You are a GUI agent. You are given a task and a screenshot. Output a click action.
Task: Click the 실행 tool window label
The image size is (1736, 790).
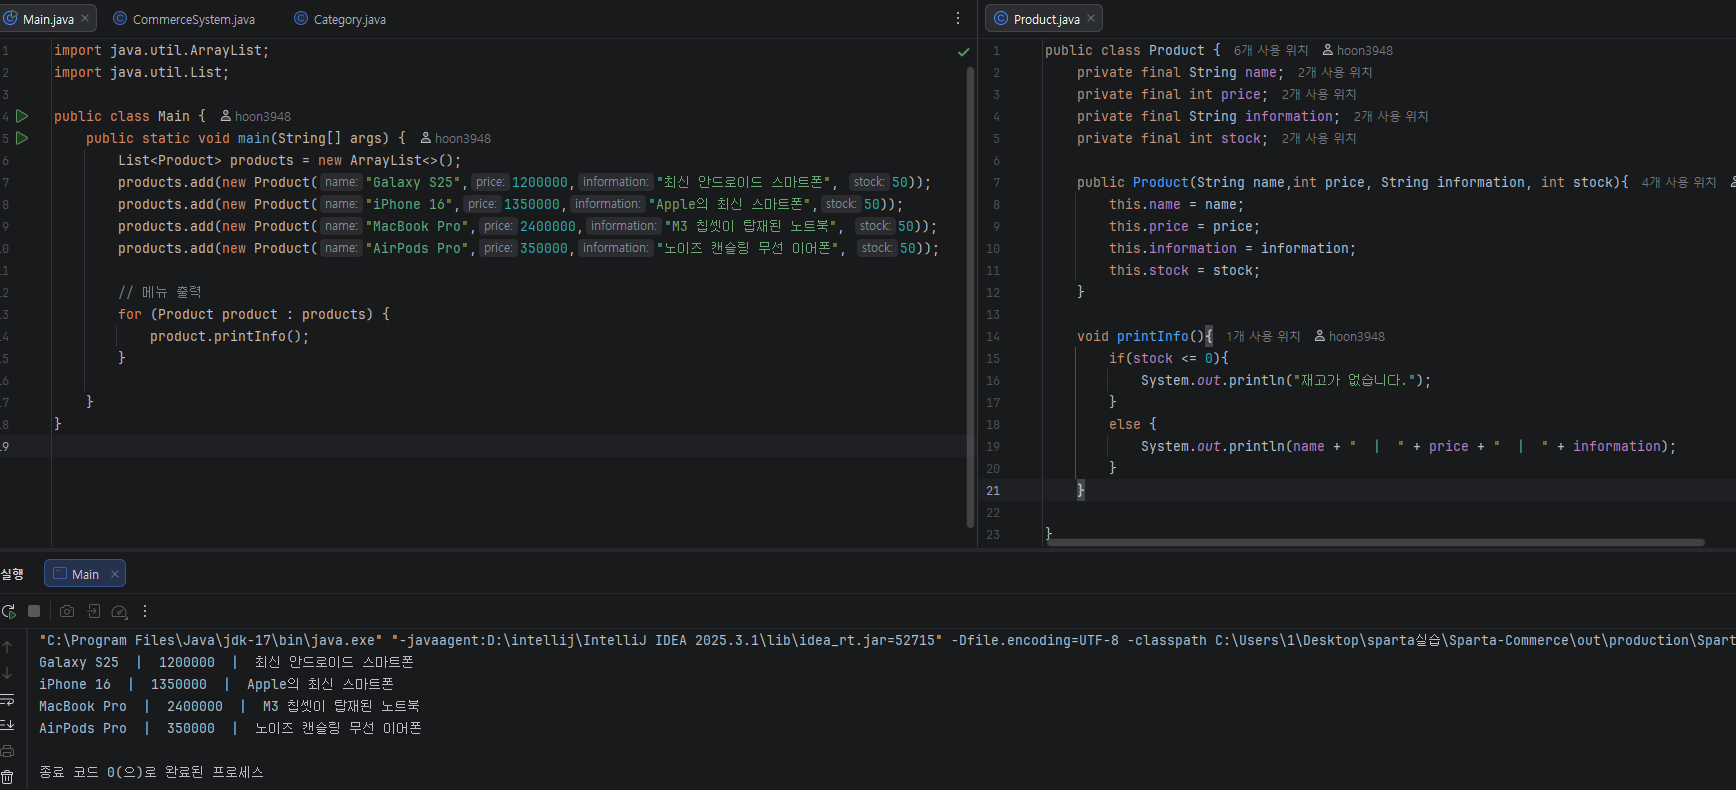12,574
